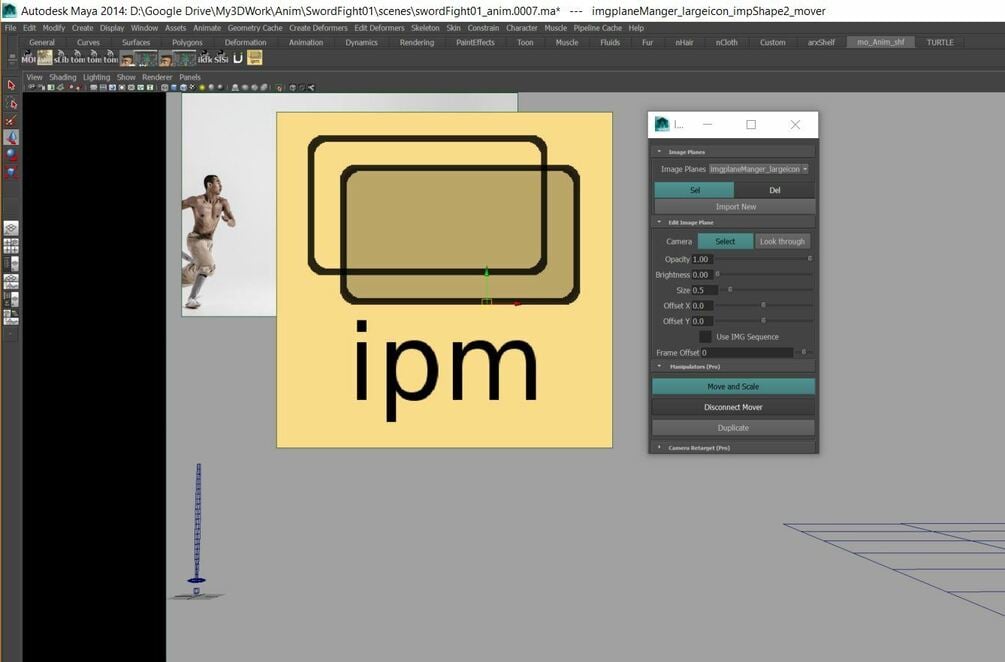This screenshot has width=1005, height=662.
Task: Switch to TURTLE shelf tab
Action: [940, 42]
